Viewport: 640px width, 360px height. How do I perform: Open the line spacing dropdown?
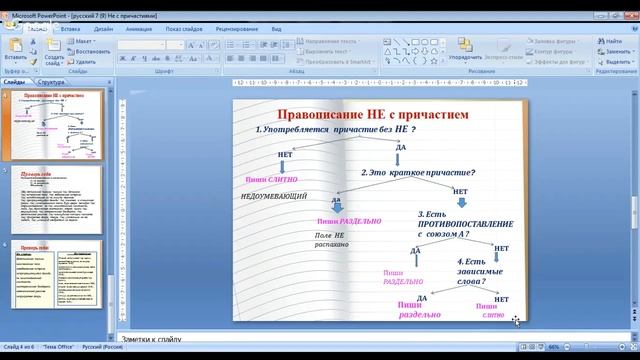[x=288, y=45]
